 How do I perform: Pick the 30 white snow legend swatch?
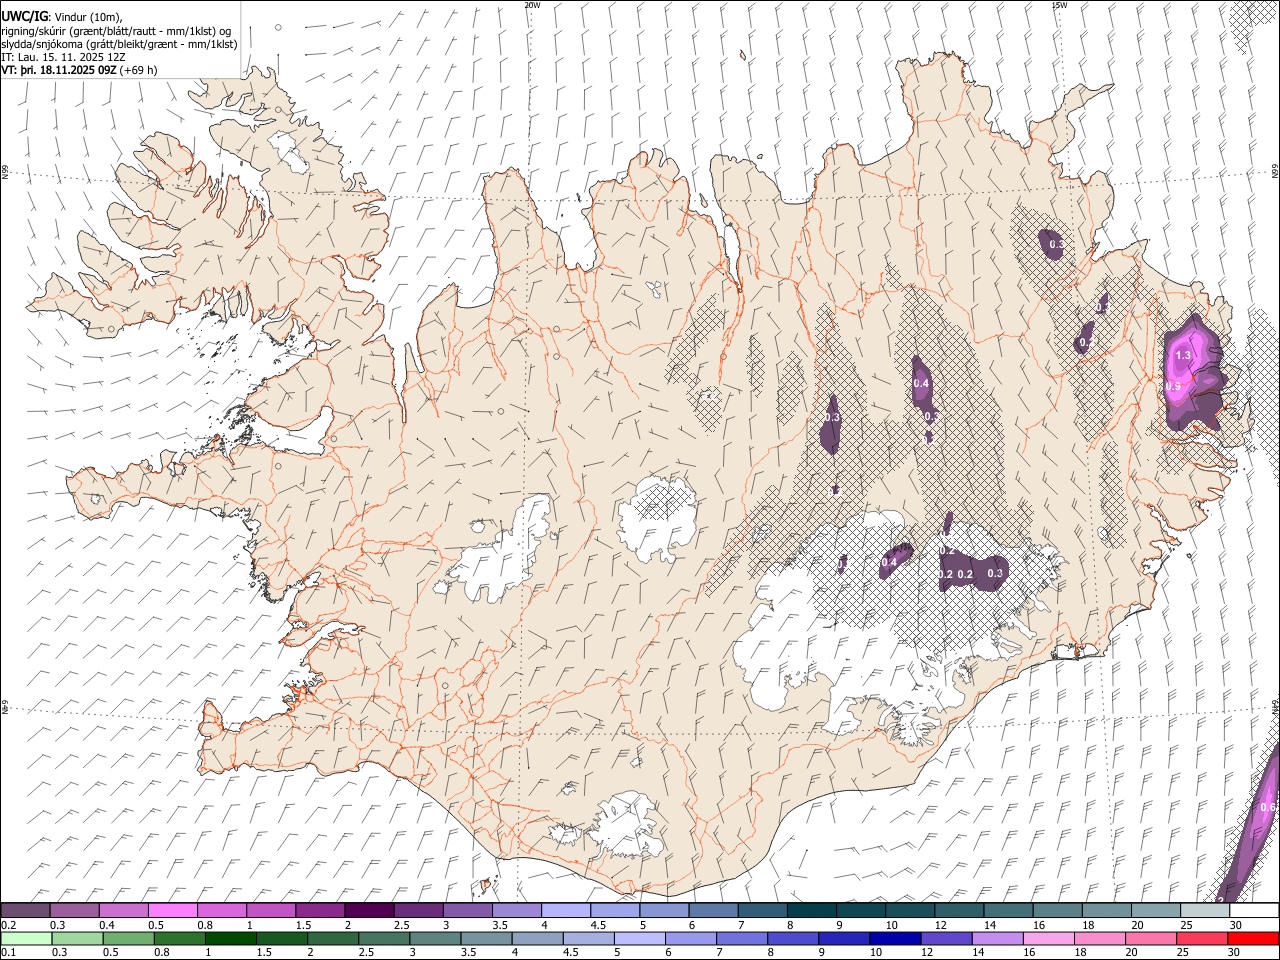1254,910
